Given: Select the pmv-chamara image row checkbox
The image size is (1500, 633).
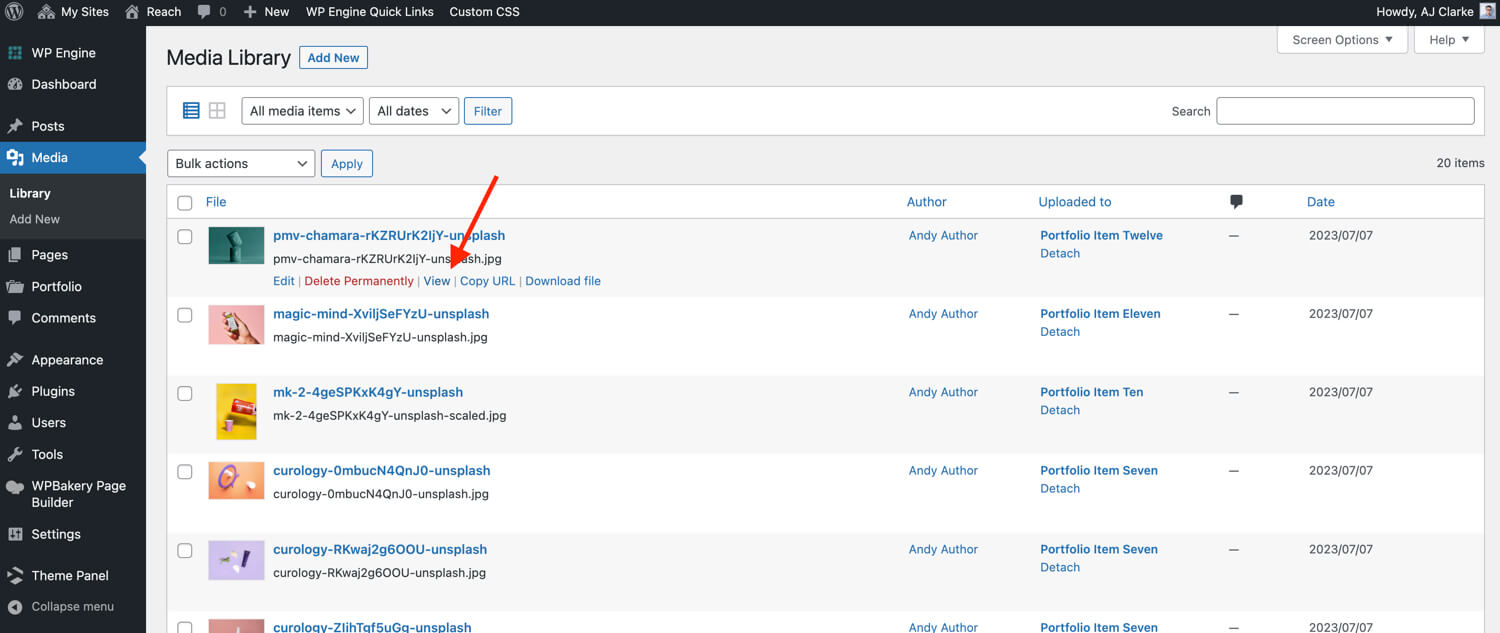Looking at the screenshot, I should point(185,237).
